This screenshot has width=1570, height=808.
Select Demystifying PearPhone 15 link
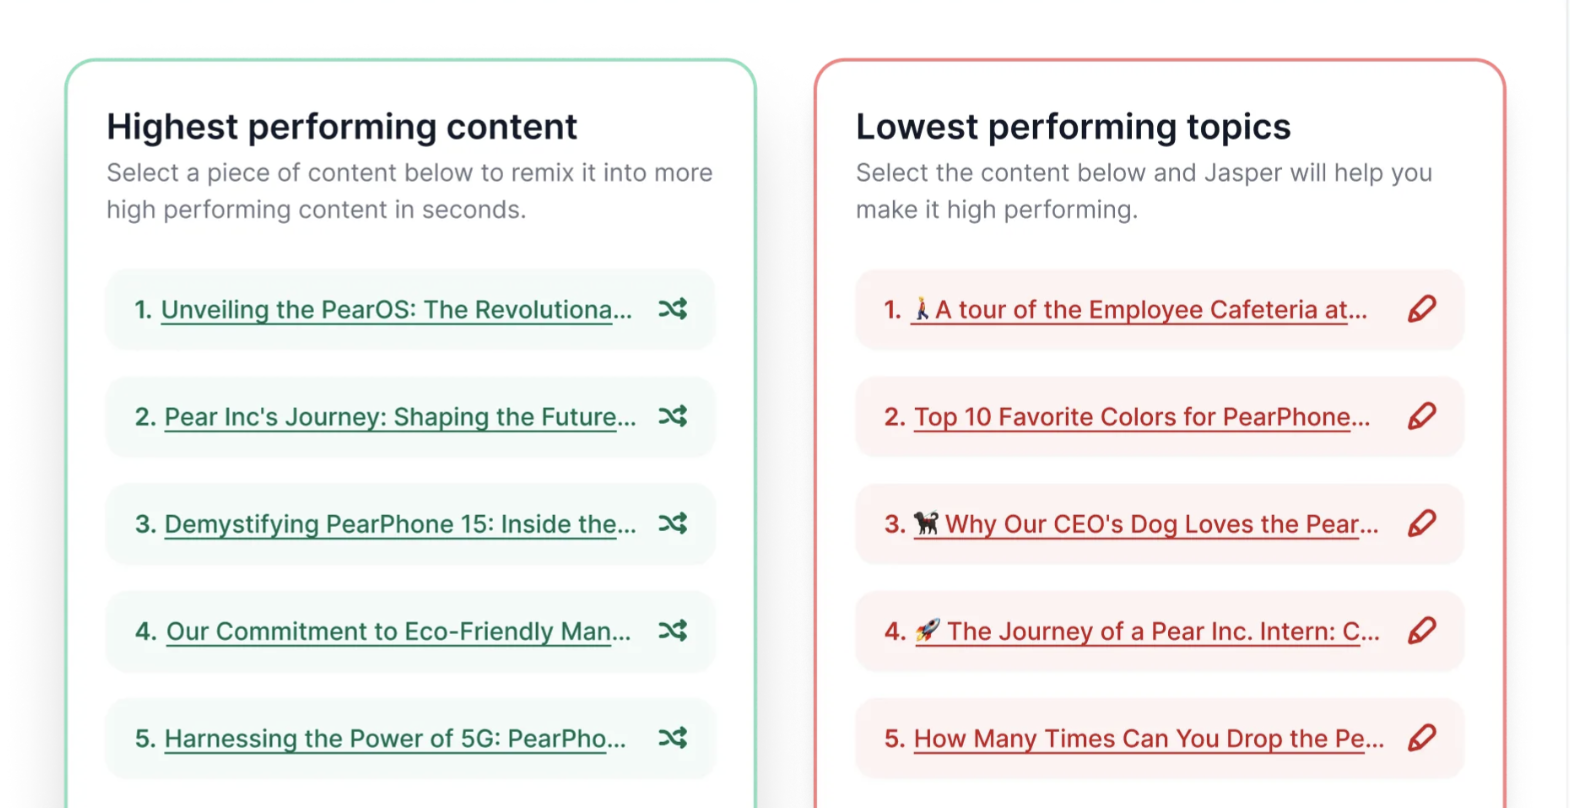point(400,524)
